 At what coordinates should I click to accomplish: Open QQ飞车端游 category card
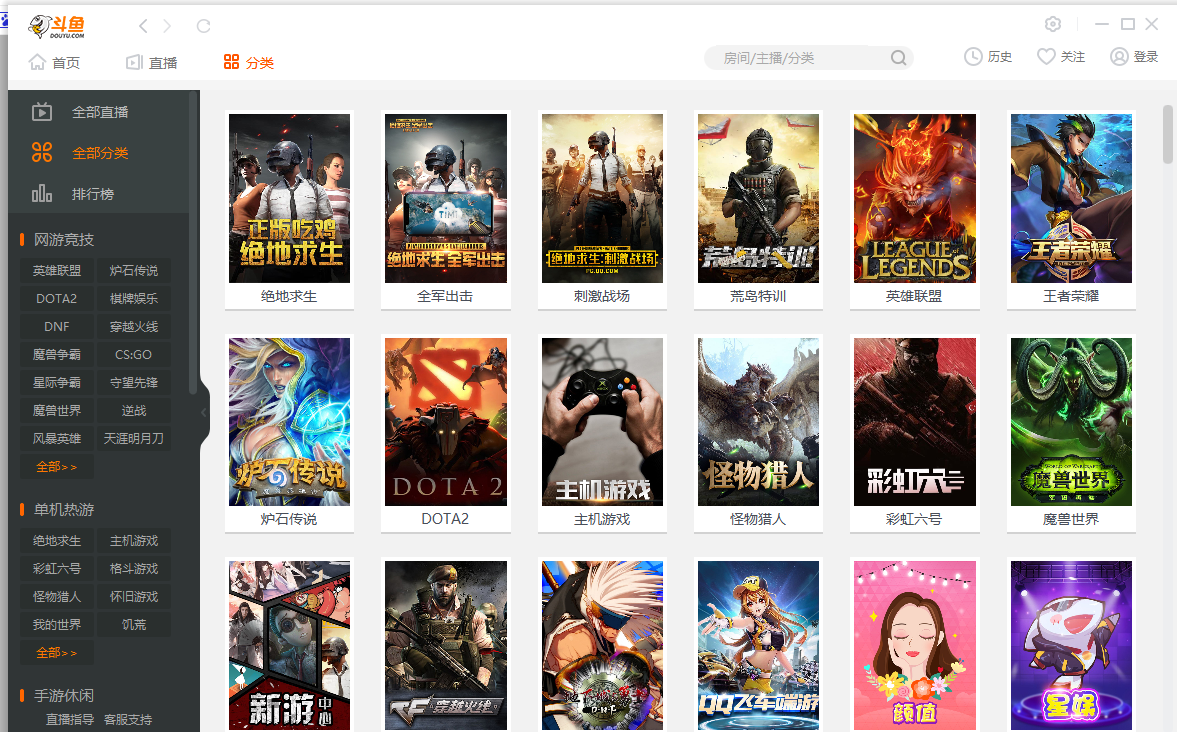coord(758,645)
